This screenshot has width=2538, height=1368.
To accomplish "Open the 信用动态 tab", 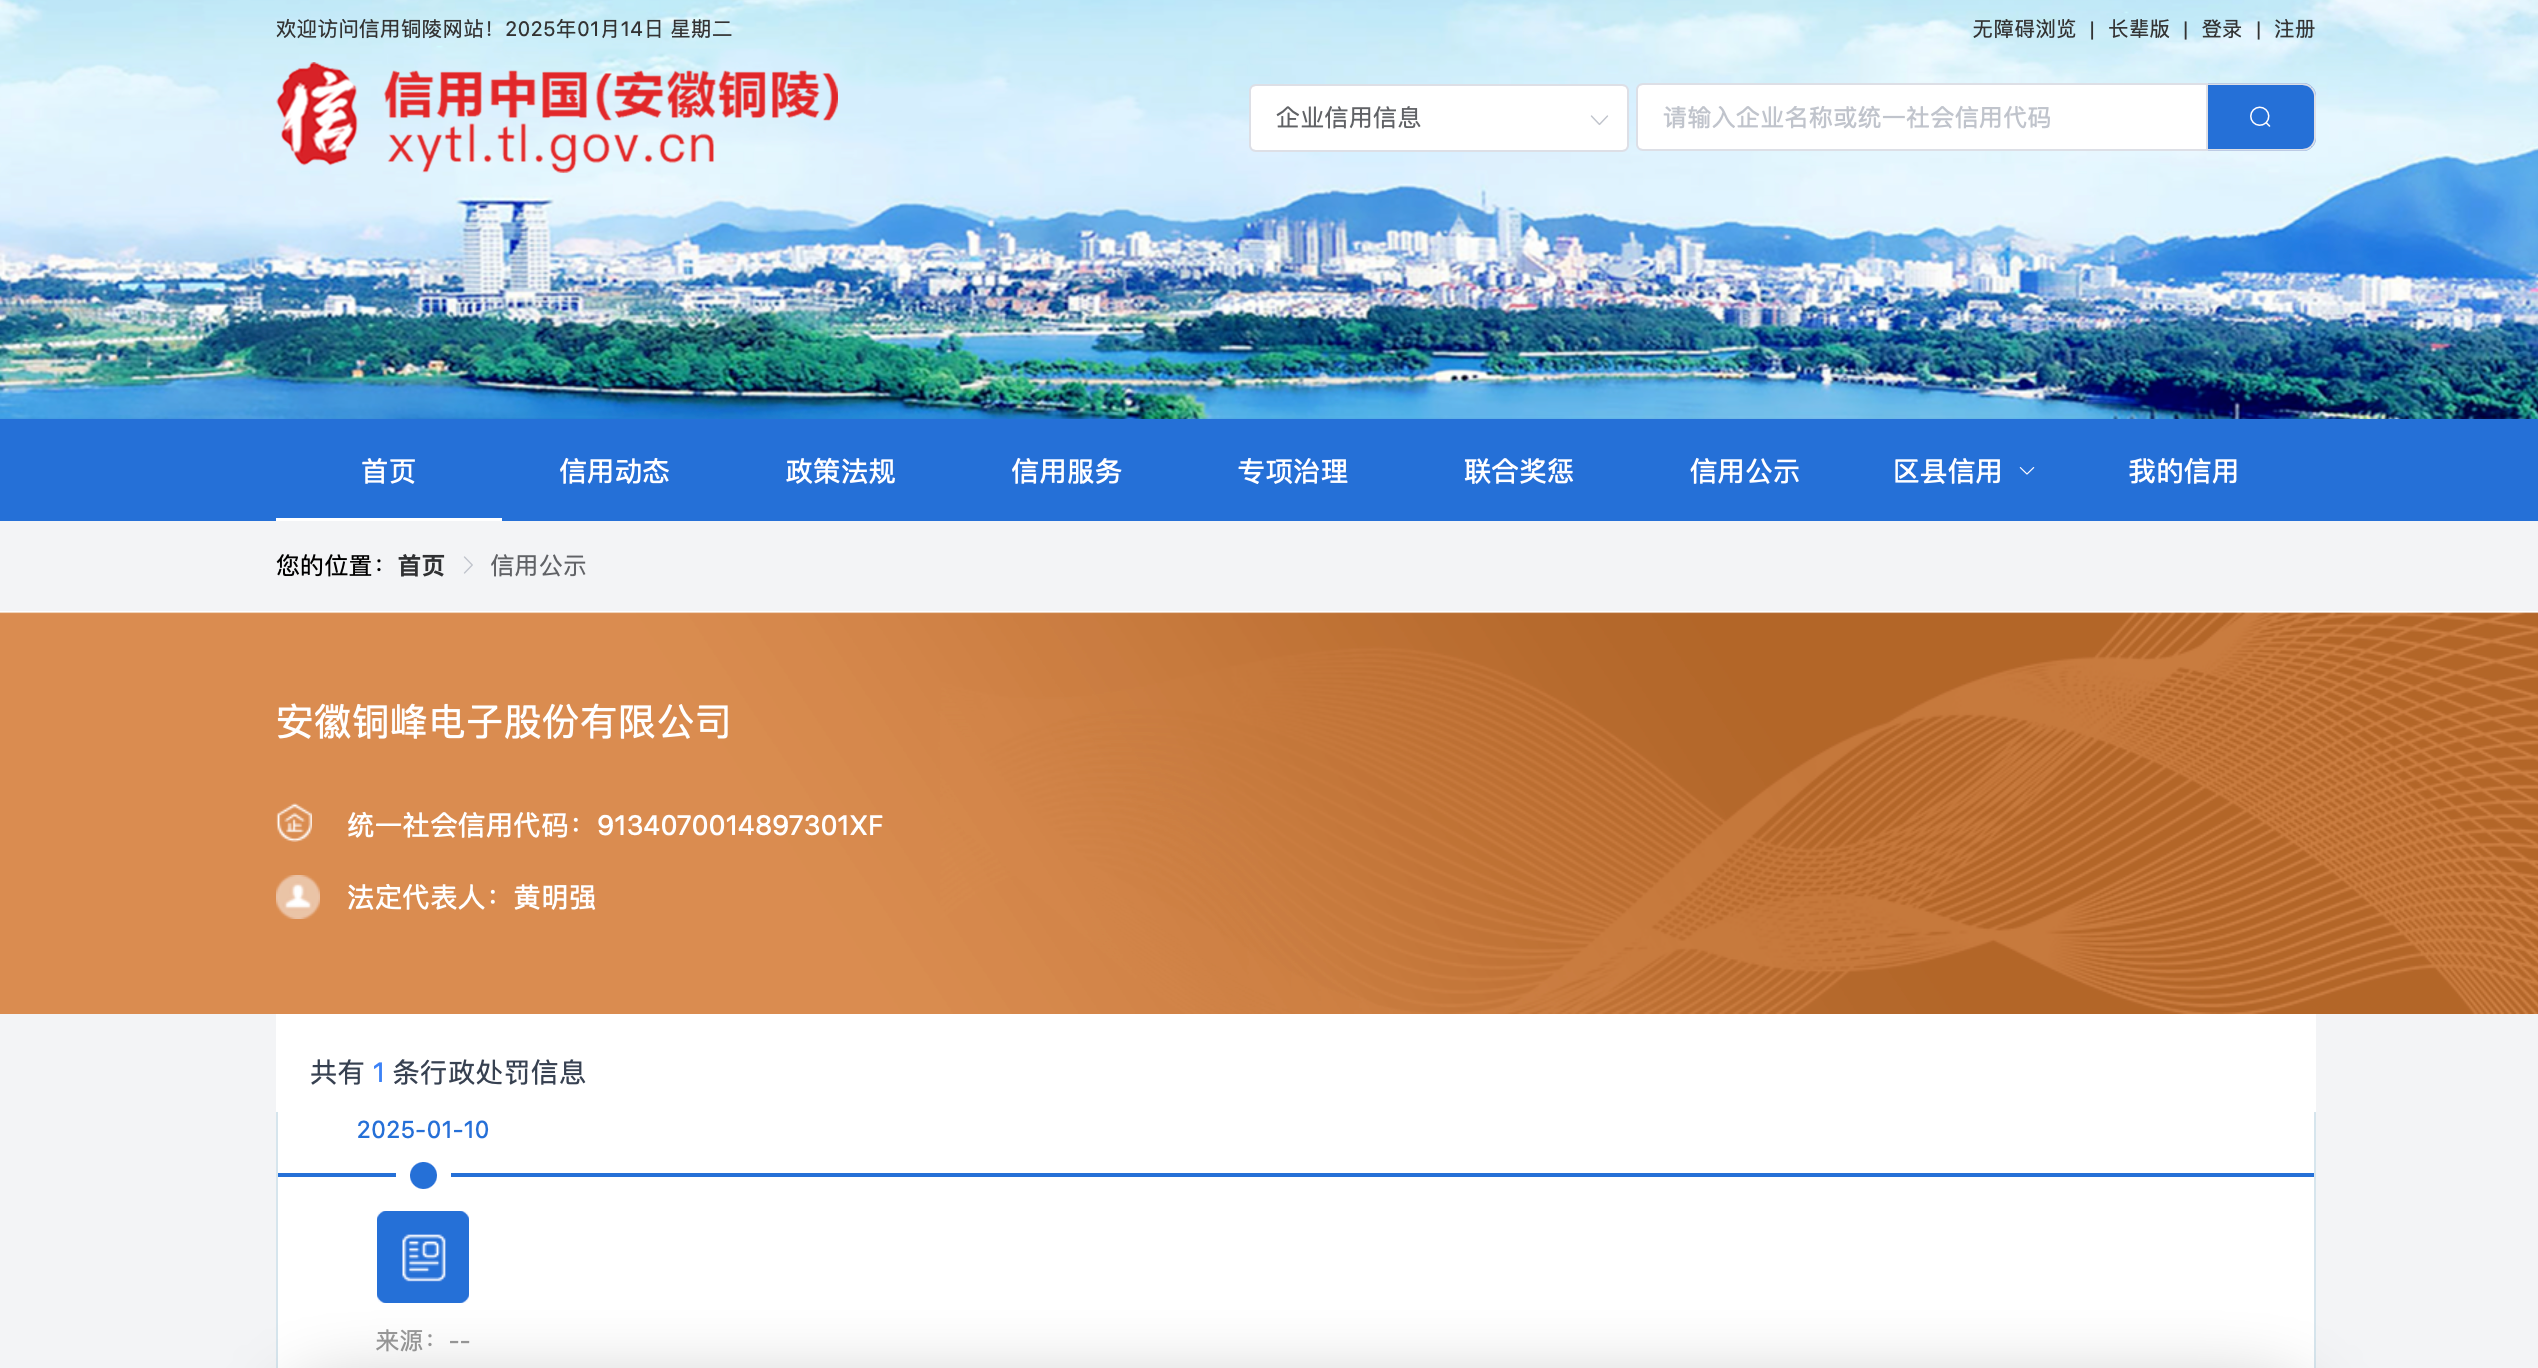I will pyautogui.click(x=614, y=471).
